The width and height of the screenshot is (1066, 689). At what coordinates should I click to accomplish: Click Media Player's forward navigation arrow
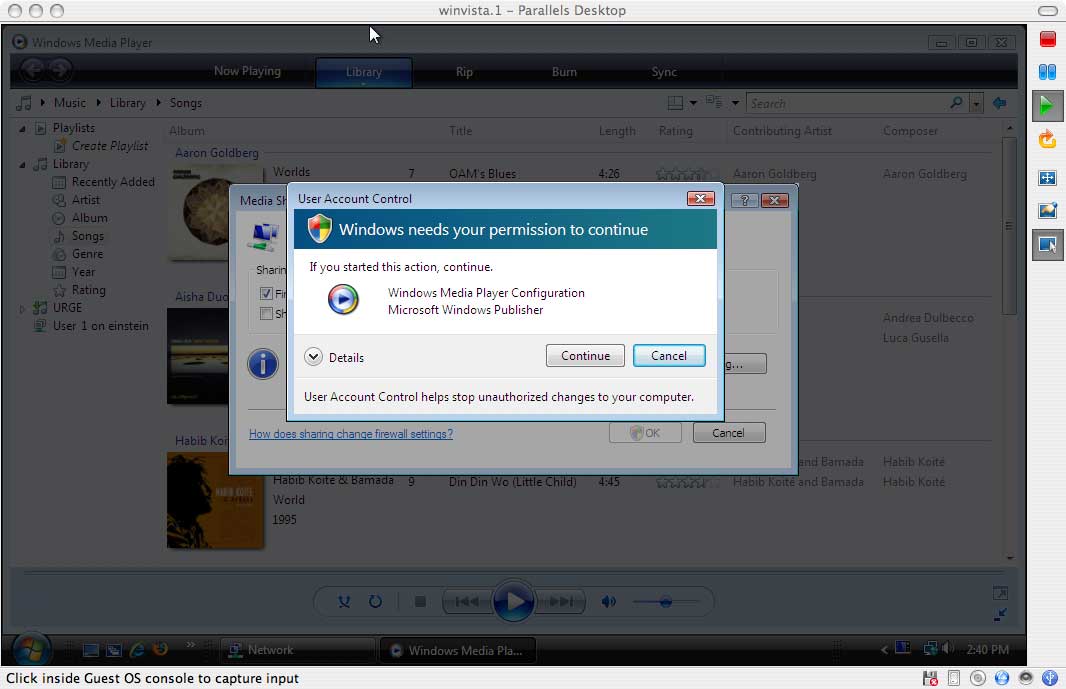tap(60, 69)
